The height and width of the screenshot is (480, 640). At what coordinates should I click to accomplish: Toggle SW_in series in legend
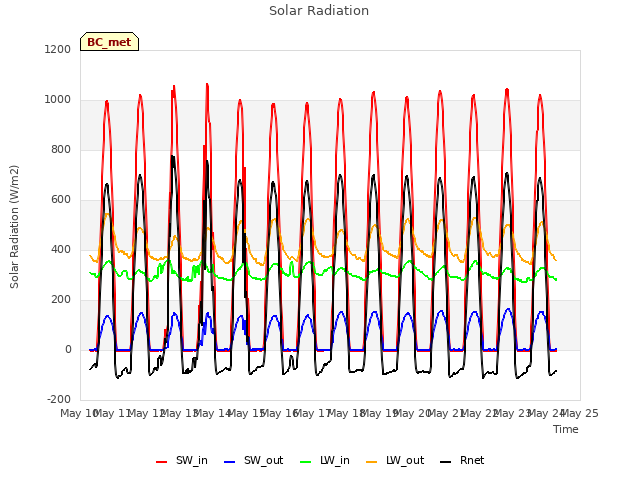(x=182, y=460)
